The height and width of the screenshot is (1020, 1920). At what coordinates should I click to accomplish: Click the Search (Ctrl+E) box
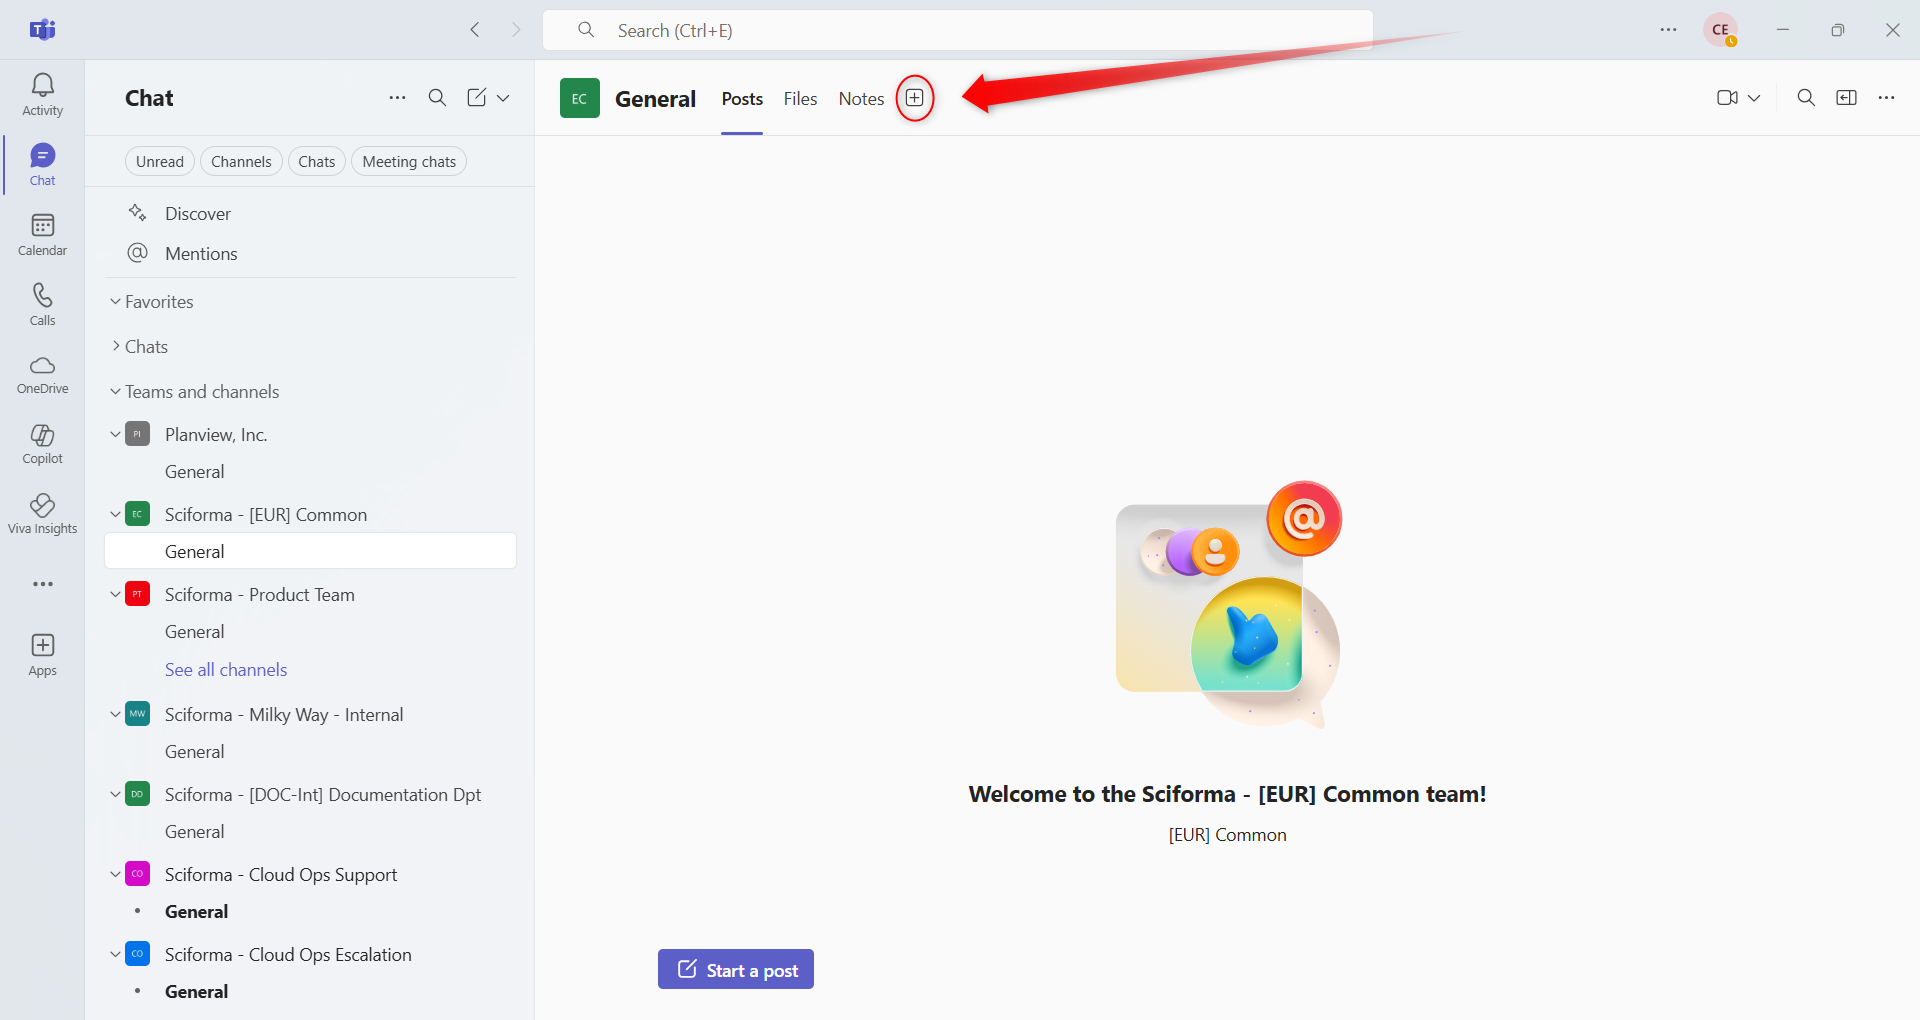[957, 31]
